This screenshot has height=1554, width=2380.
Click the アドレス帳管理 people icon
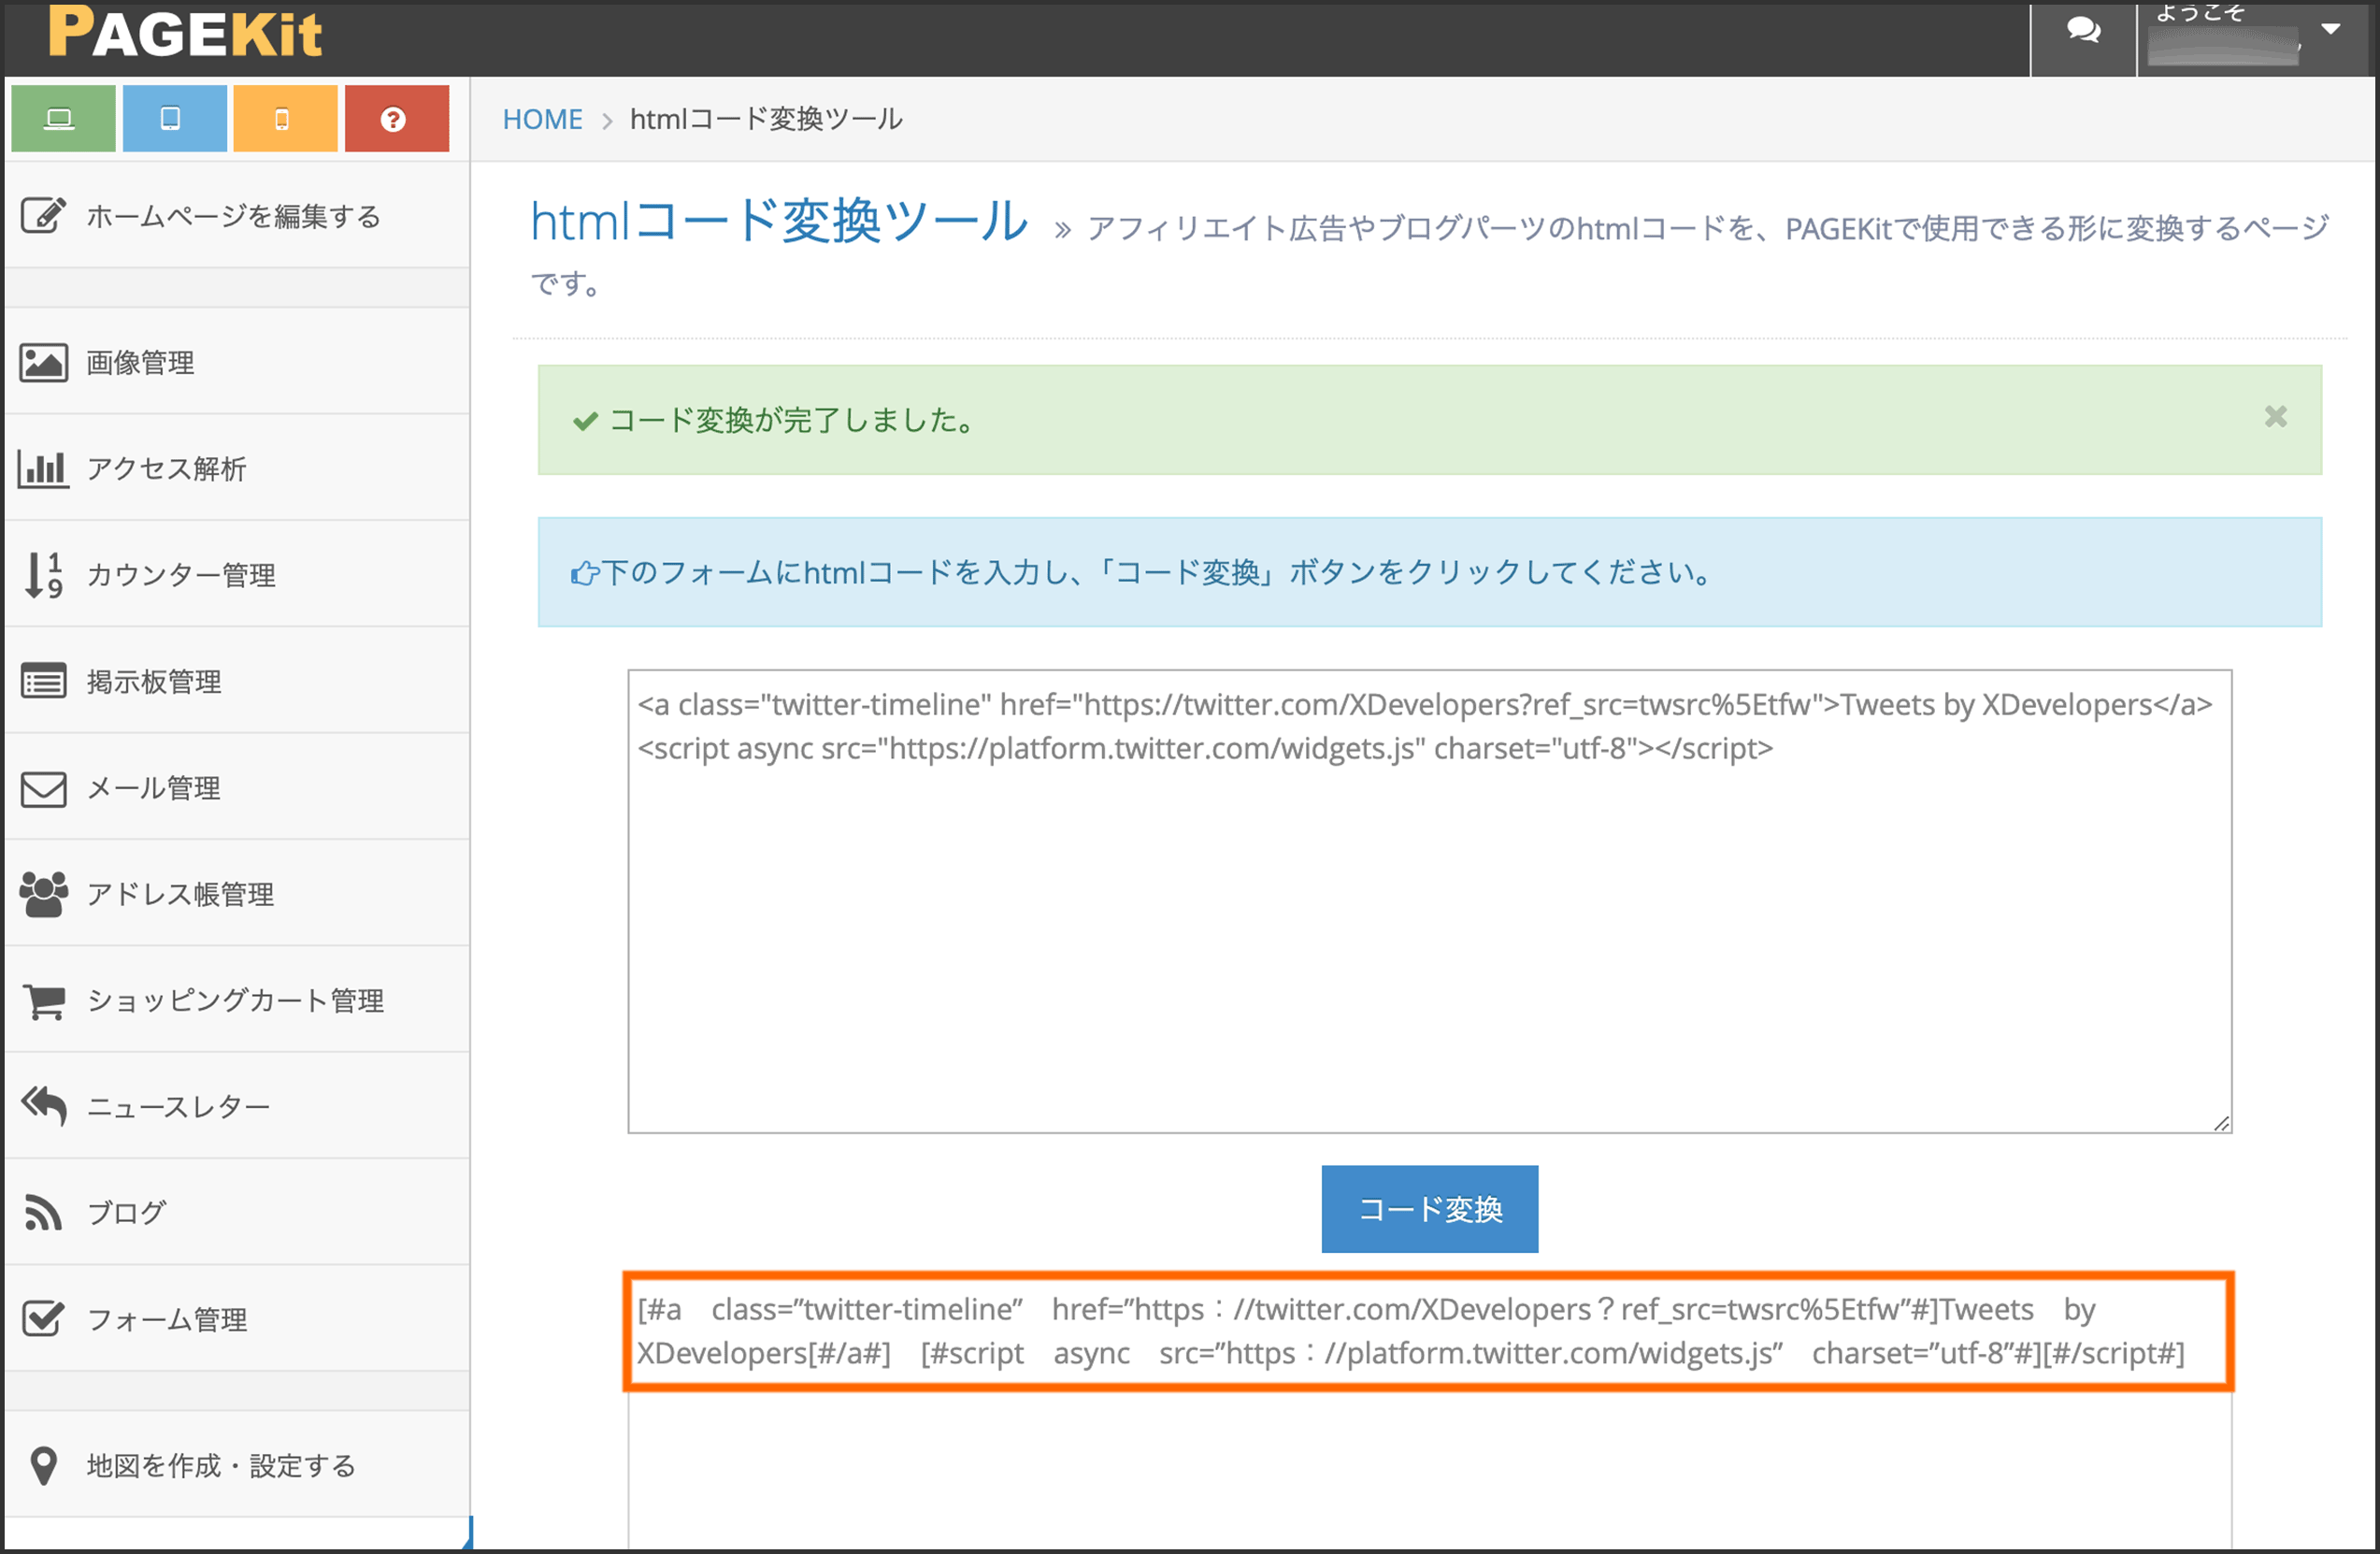(x=44, y=894)
